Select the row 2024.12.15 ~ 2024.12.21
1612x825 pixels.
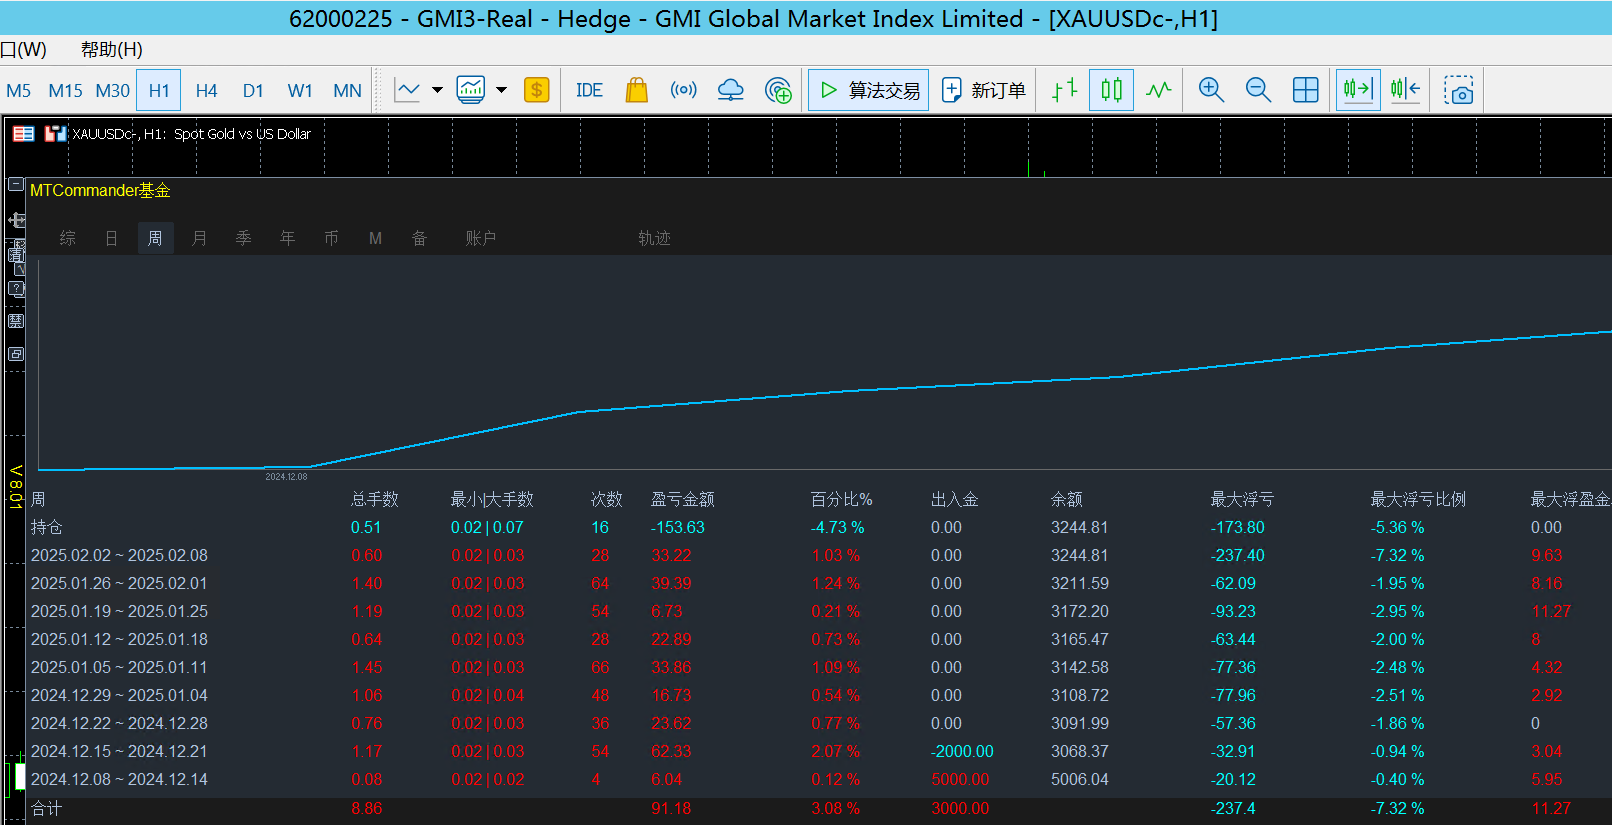tap(119, 751)
